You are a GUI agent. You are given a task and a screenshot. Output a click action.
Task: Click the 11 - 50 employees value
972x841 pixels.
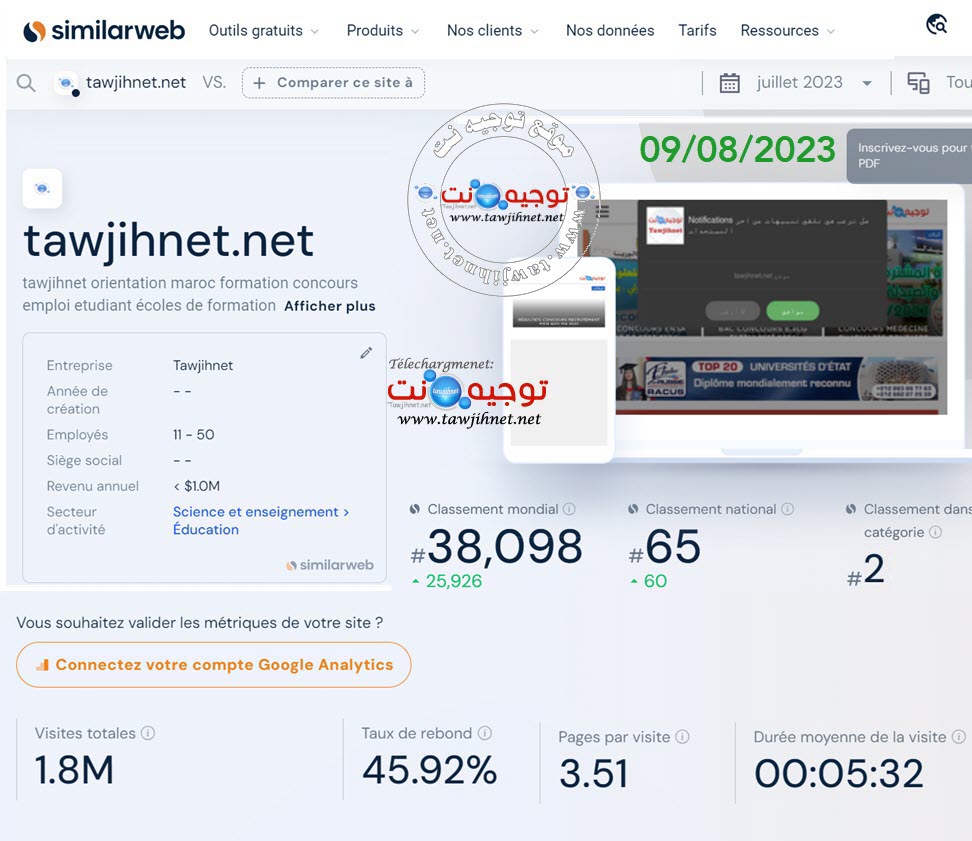(x=193, y=435)
